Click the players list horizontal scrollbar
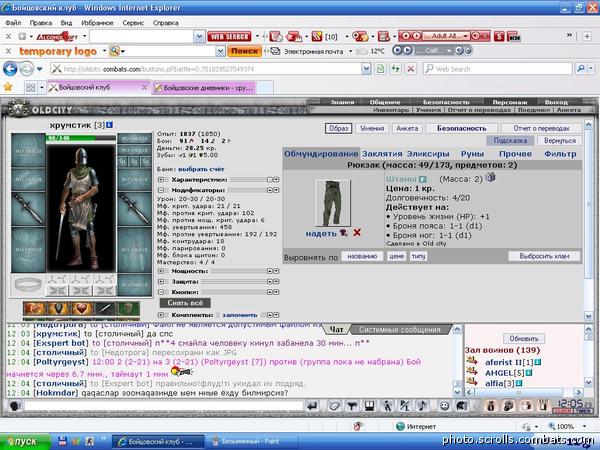The height and width of the screenshot is (450, 600). (524, 392)
